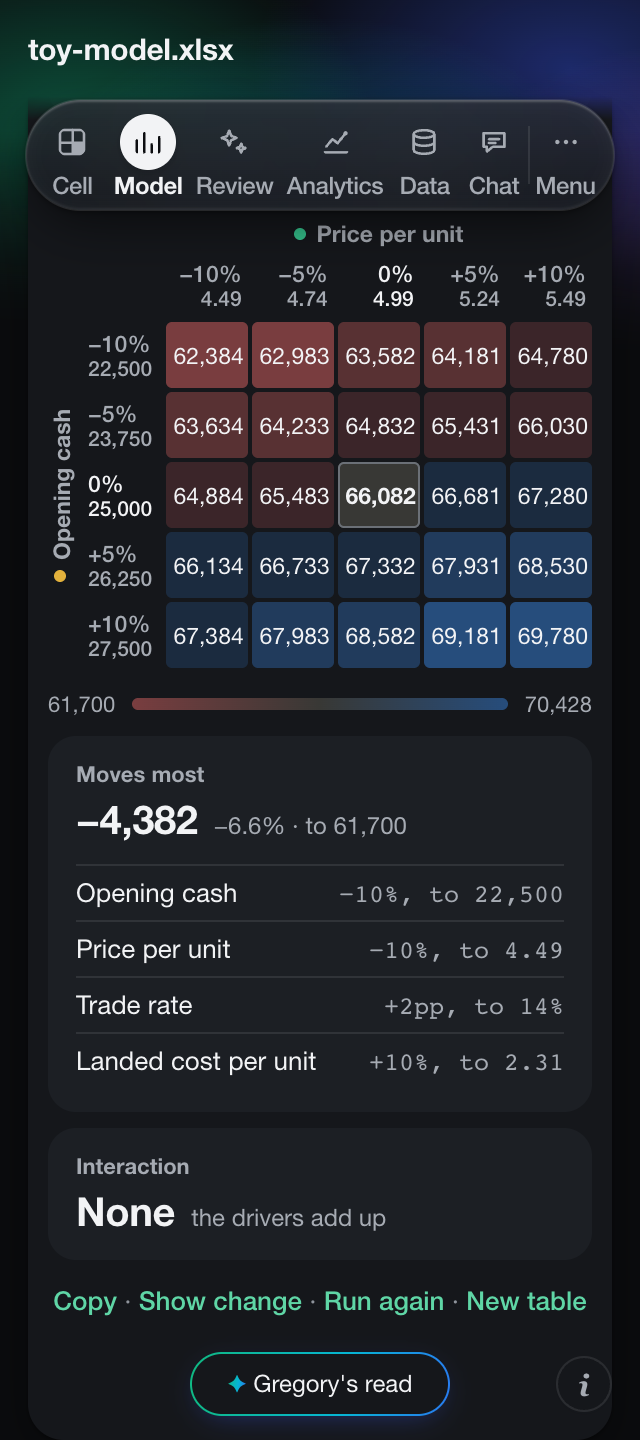This screenshot has height=1440, width=640.
Task: Click cell 65,431
Action: click(466, 425)
